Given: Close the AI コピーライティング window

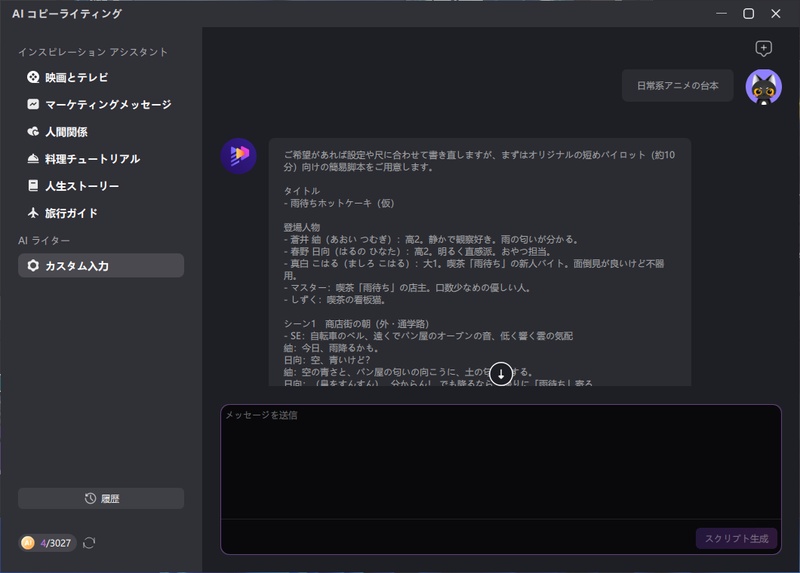Looking at the screenshot, I should 776,14.
